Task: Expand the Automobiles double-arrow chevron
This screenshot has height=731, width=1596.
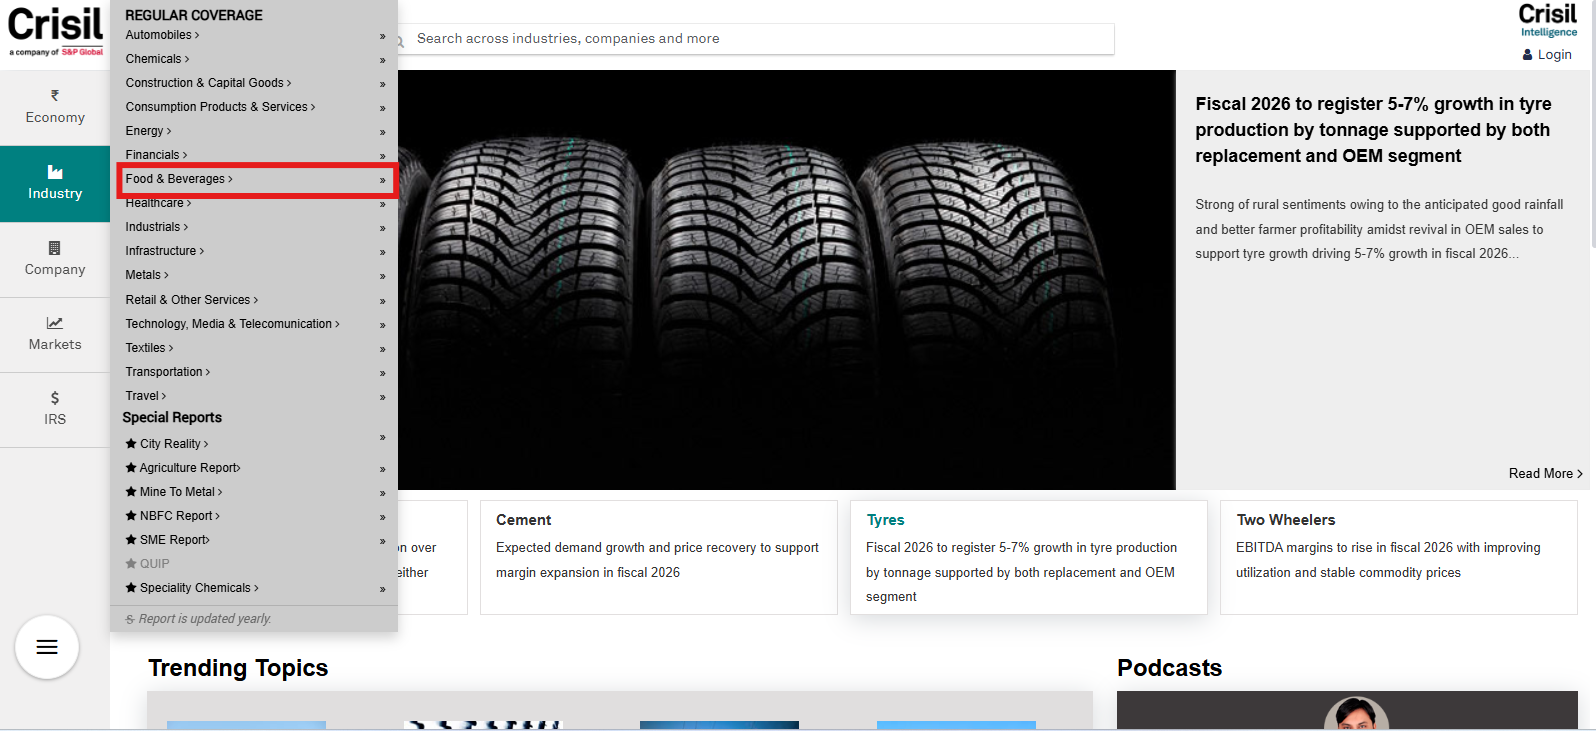Action: [382, 36]
